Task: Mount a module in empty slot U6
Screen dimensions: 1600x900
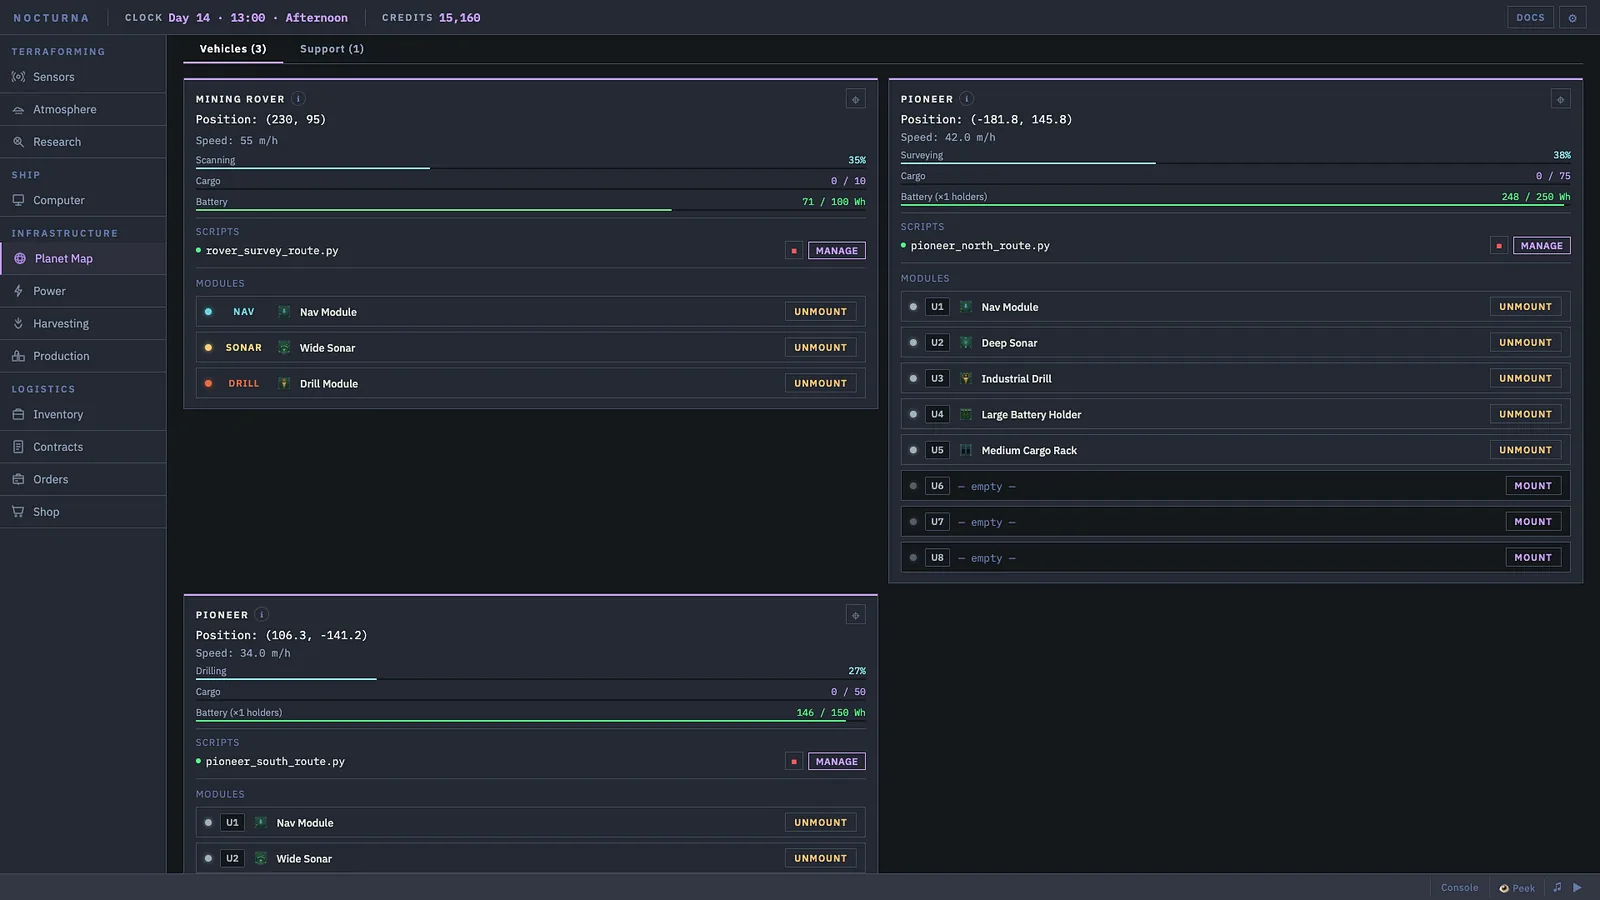Action: coord(1533,486)
